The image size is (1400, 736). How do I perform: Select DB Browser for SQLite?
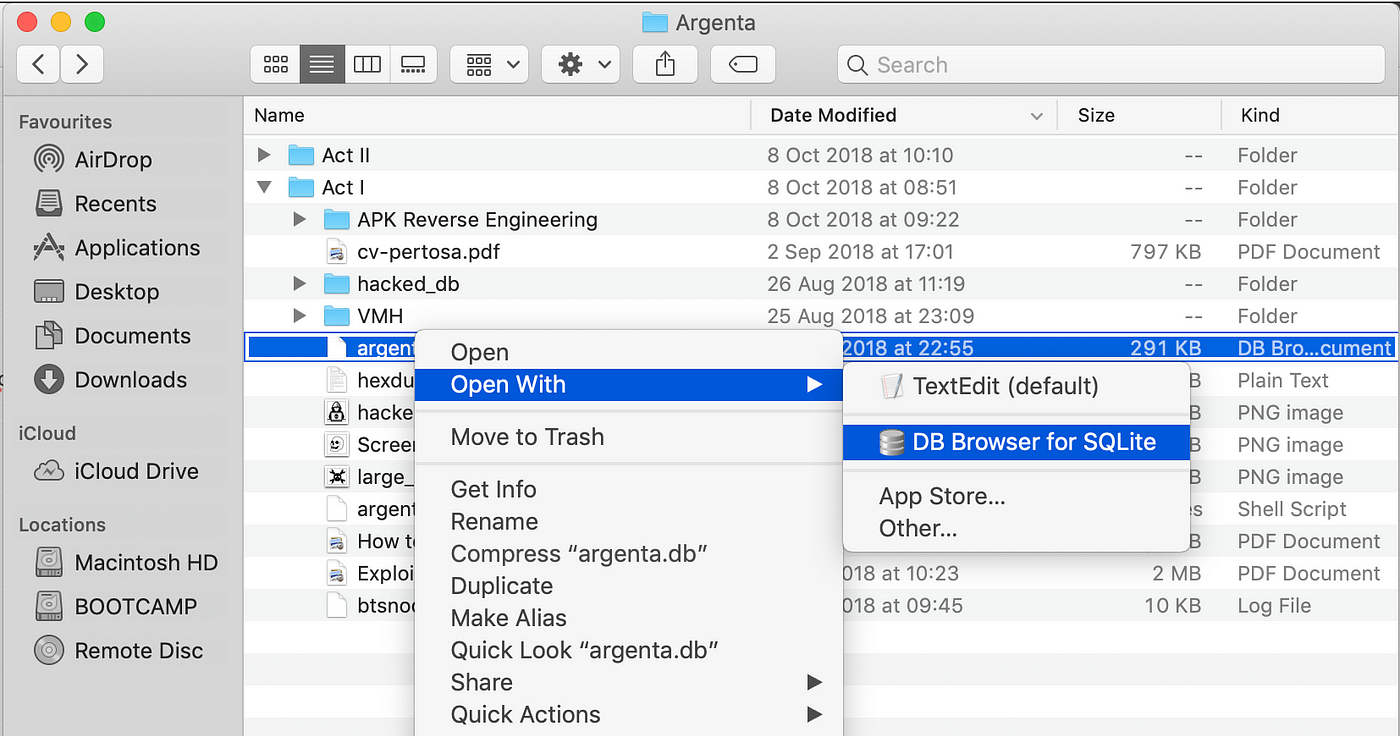click(1016, 442)
